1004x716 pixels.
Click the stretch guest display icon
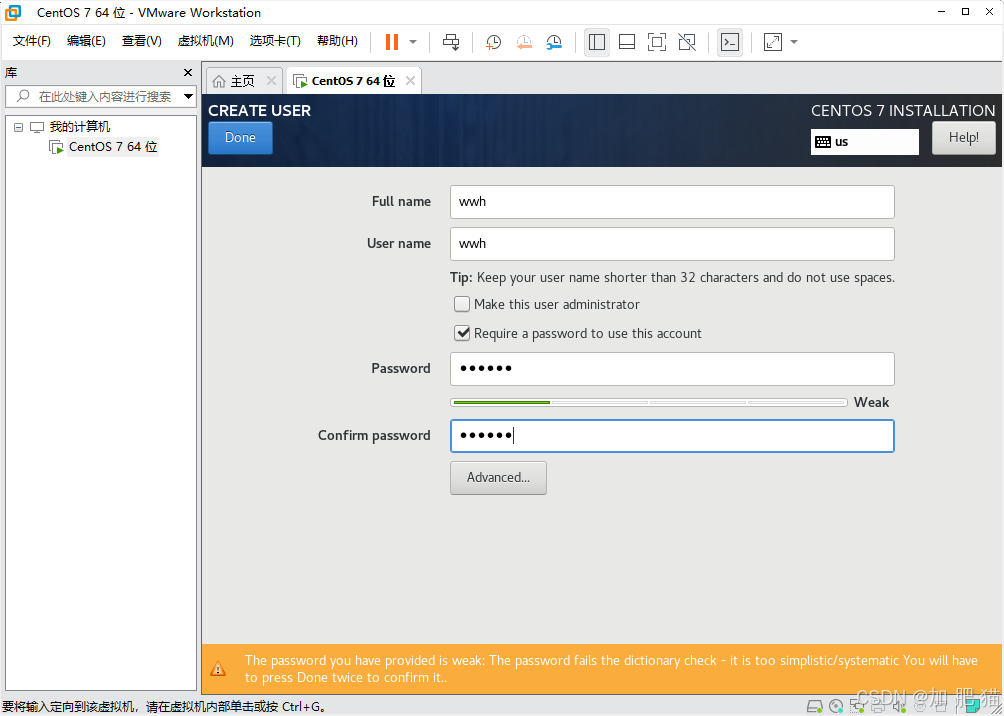[x=773, y=42]
